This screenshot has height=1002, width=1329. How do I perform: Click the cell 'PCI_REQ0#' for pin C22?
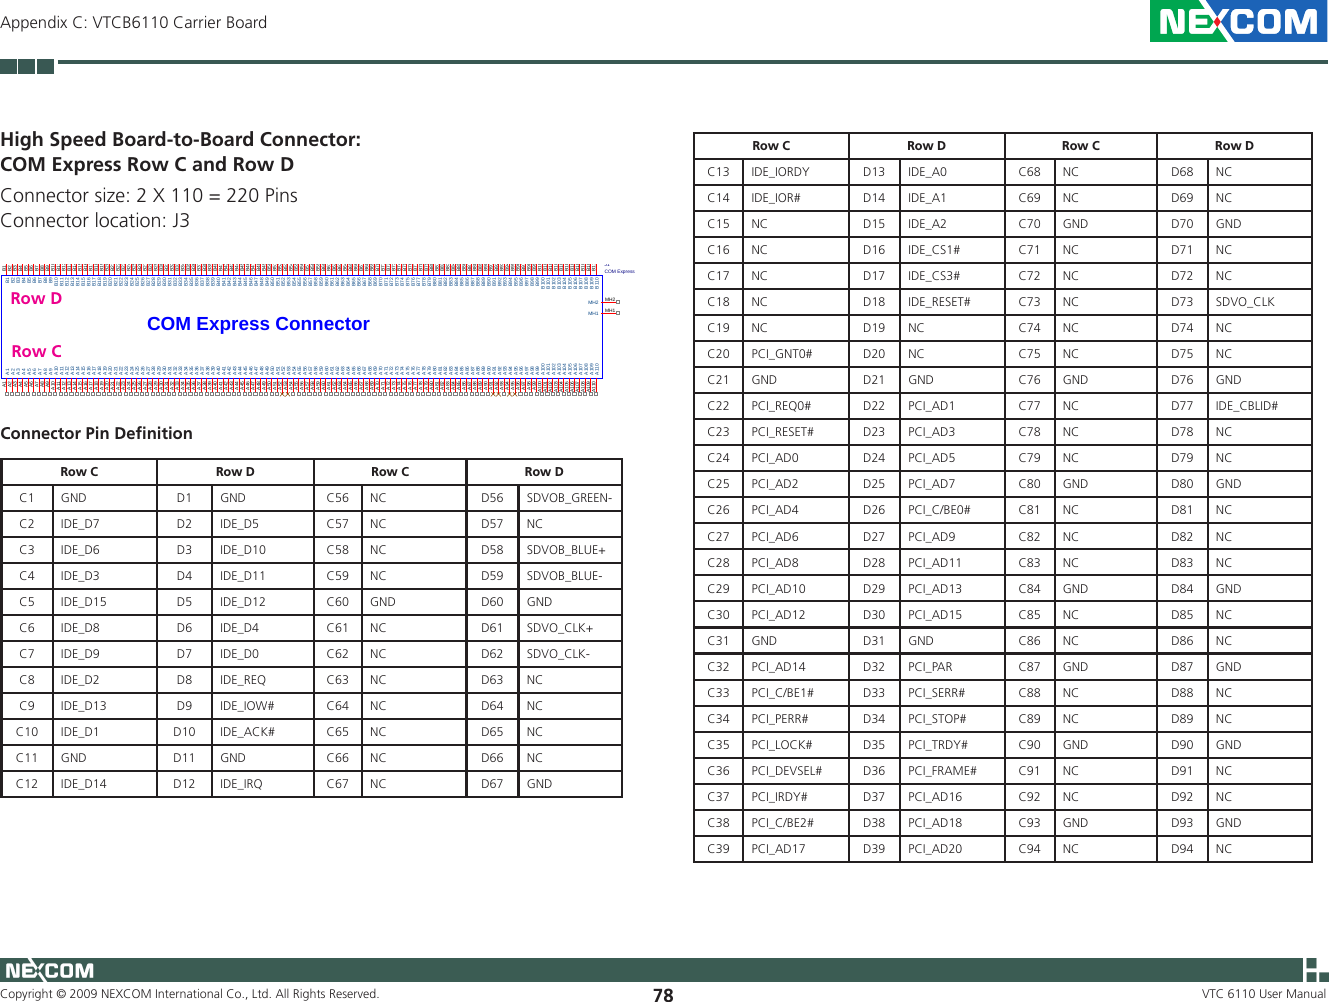tap(795, 406)
